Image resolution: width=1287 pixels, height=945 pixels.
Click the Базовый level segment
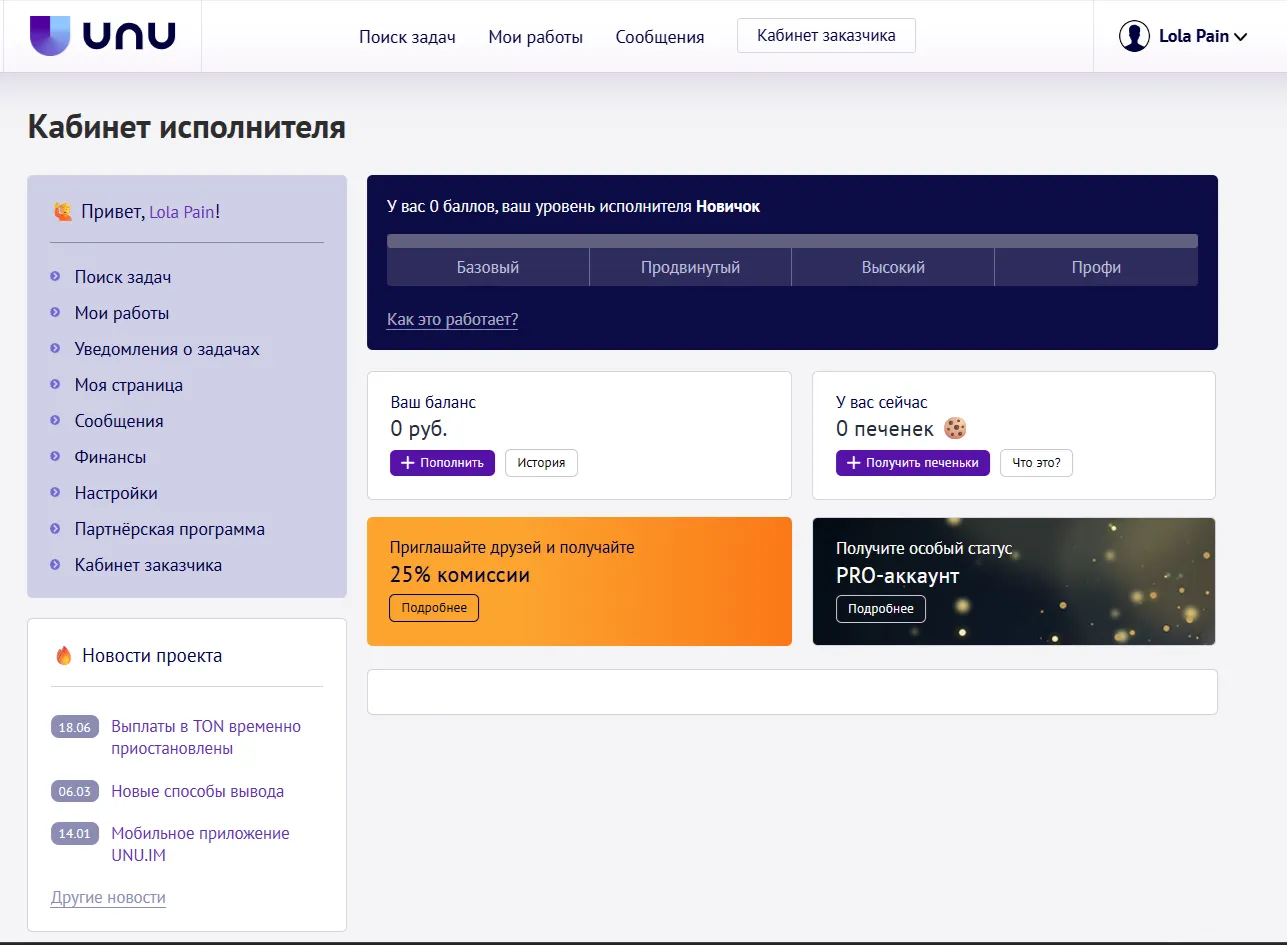488,267
